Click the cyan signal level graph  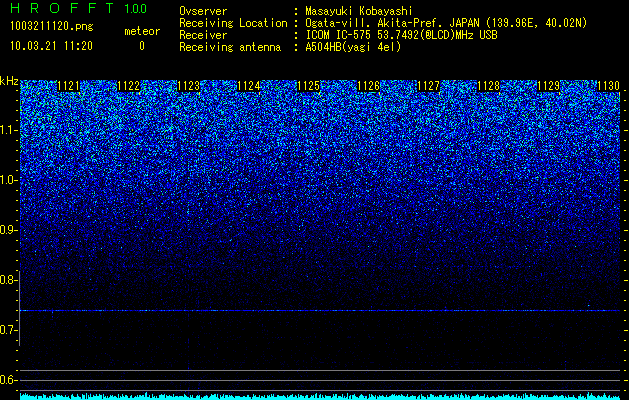coord(320,396)
